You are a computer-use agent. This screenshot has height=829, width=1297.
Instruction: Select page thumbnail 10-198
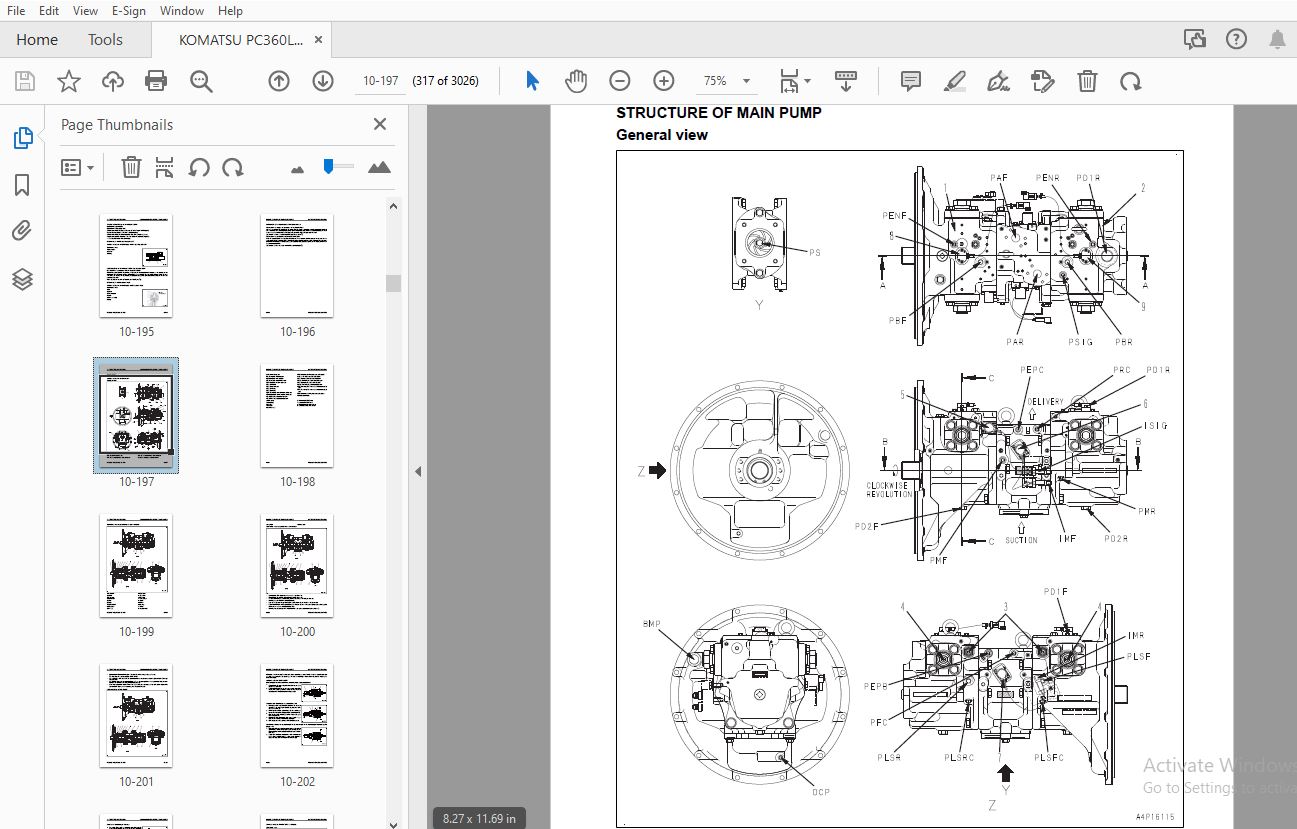point(297,416)
